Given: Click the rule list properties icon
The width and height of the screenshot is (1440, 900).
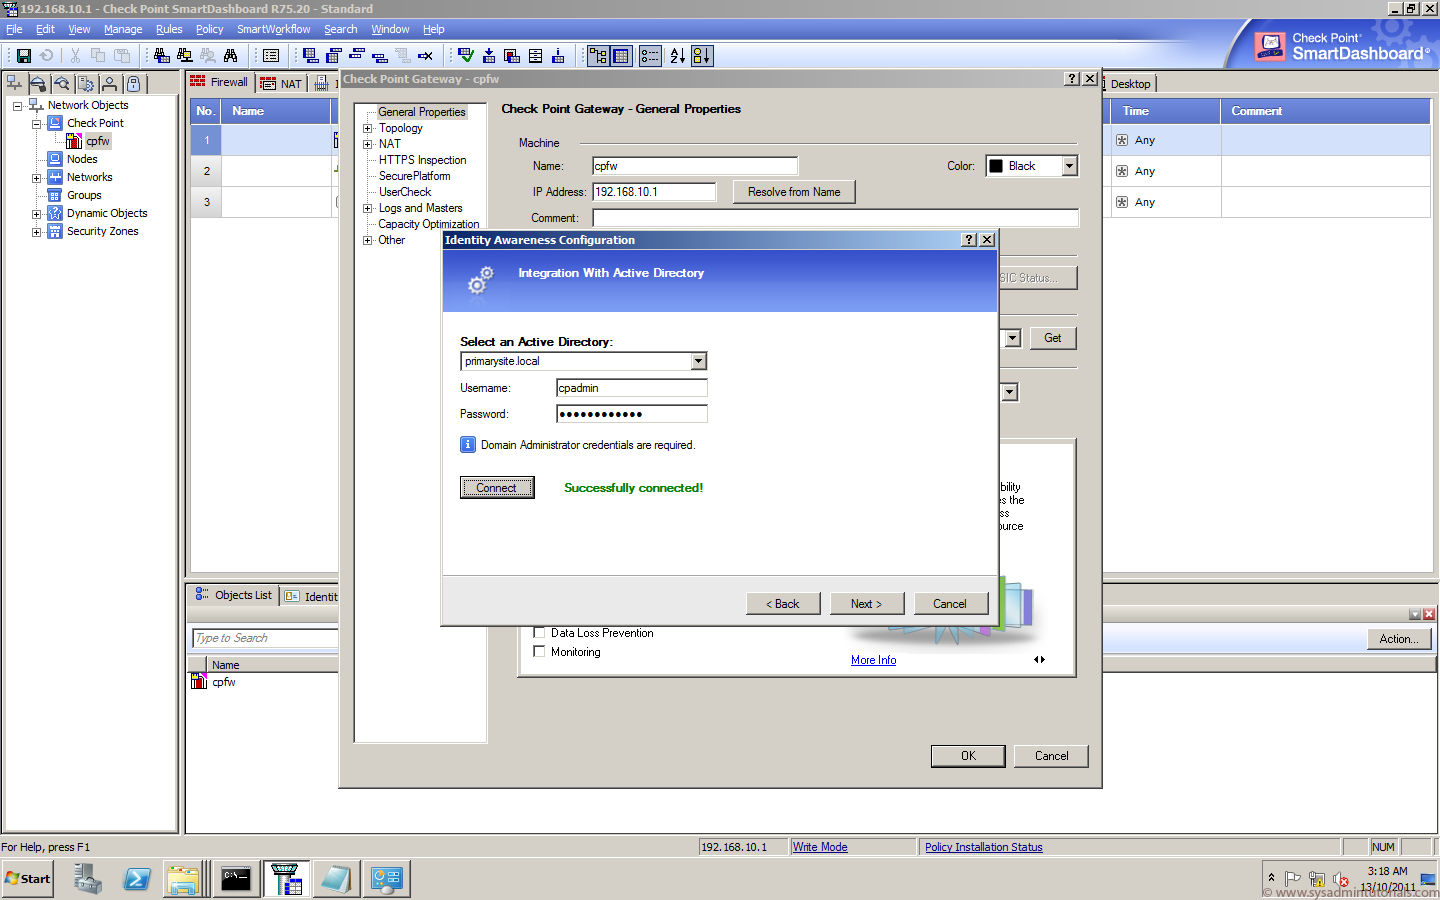Looking at the screenshot, I should [x=271, y=56].
